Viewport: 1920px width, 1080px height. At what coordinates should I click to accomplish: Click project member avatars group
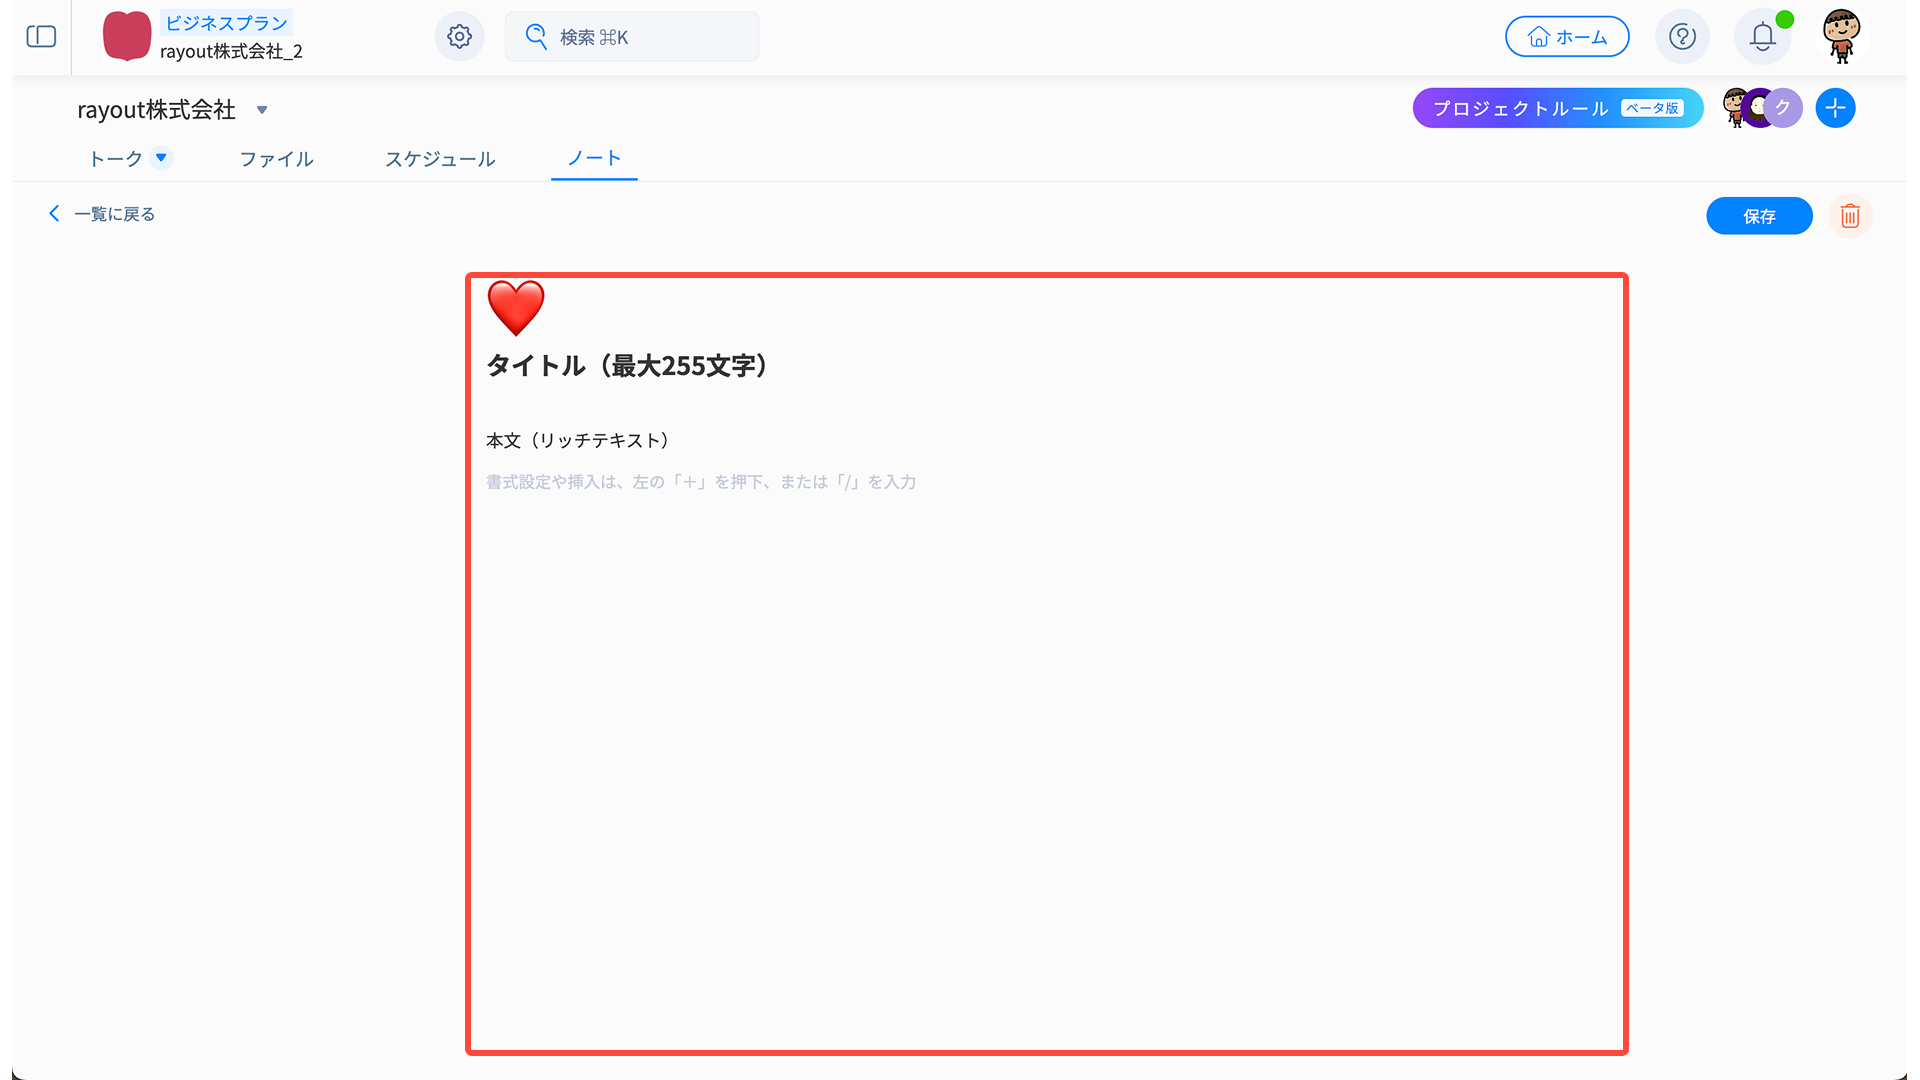pos(1761,108)
